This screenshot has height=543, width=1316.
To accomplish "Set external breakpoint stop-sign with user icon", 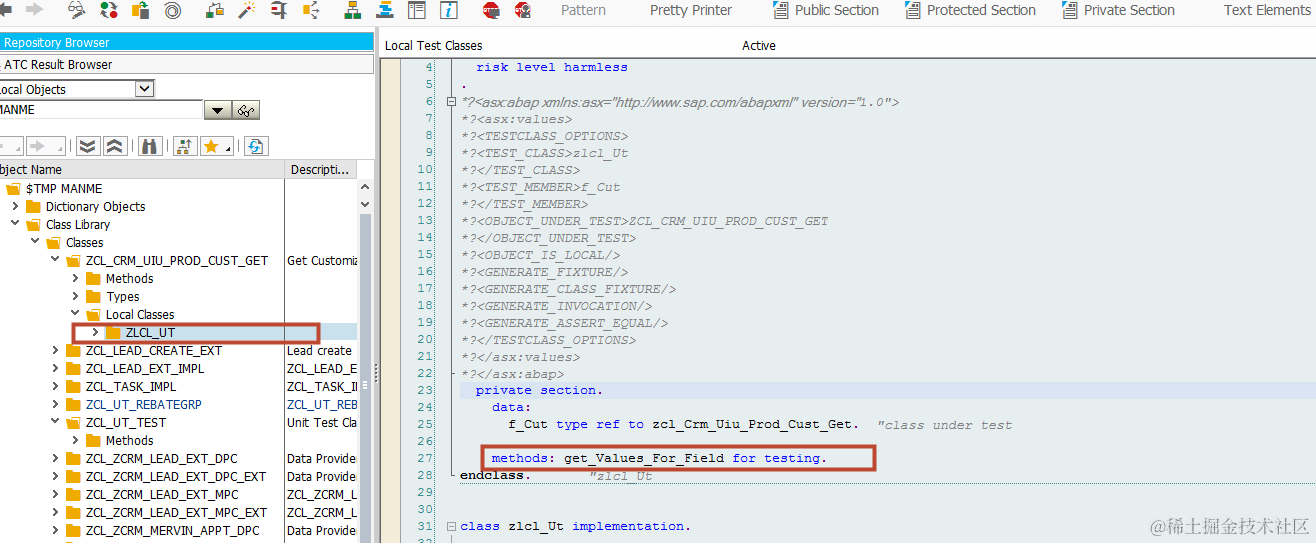I will 523,10.
